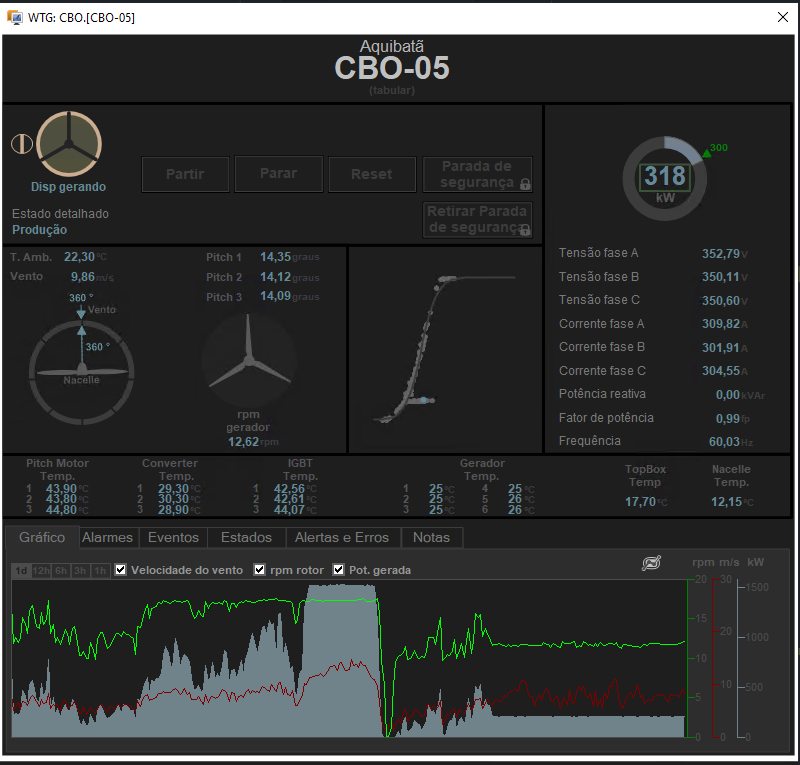The image size is (800, 765).
Task: Click the green 300 setpoint marker
Action: pos(714,150)
